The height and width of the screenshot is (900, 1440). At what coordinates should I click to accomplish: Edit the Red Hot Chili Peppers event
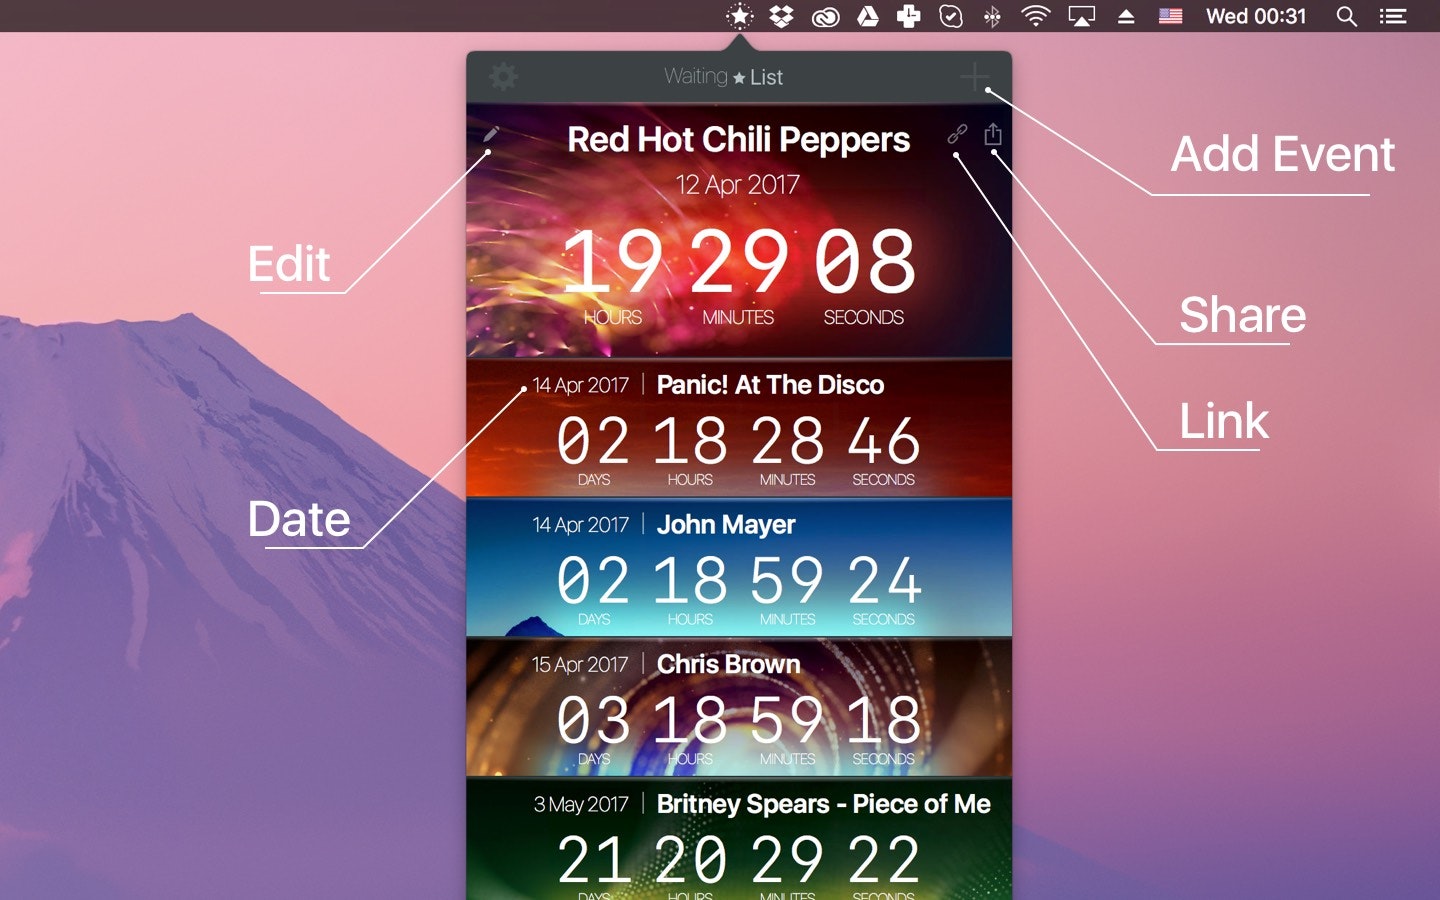(491, 134)
